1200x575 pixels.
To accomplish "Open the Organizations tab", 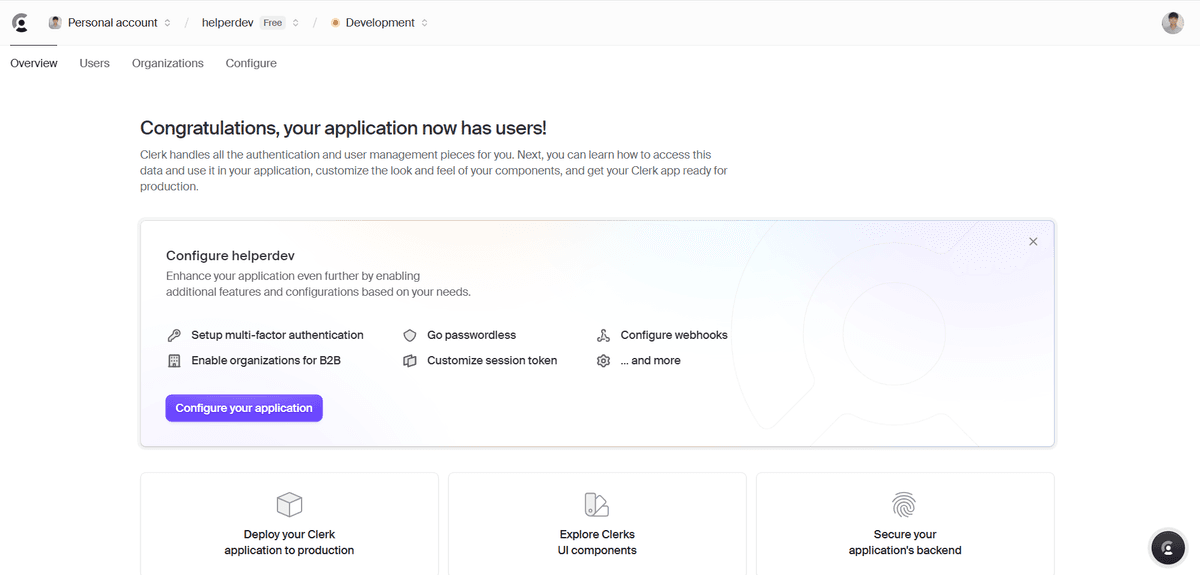I will (167, 63).
